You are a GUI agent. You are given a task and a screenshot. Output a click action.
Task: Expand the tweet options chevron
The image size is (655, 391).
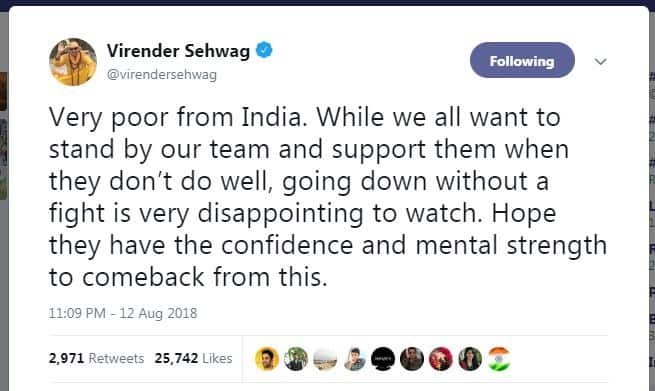[x=600, y=62]
